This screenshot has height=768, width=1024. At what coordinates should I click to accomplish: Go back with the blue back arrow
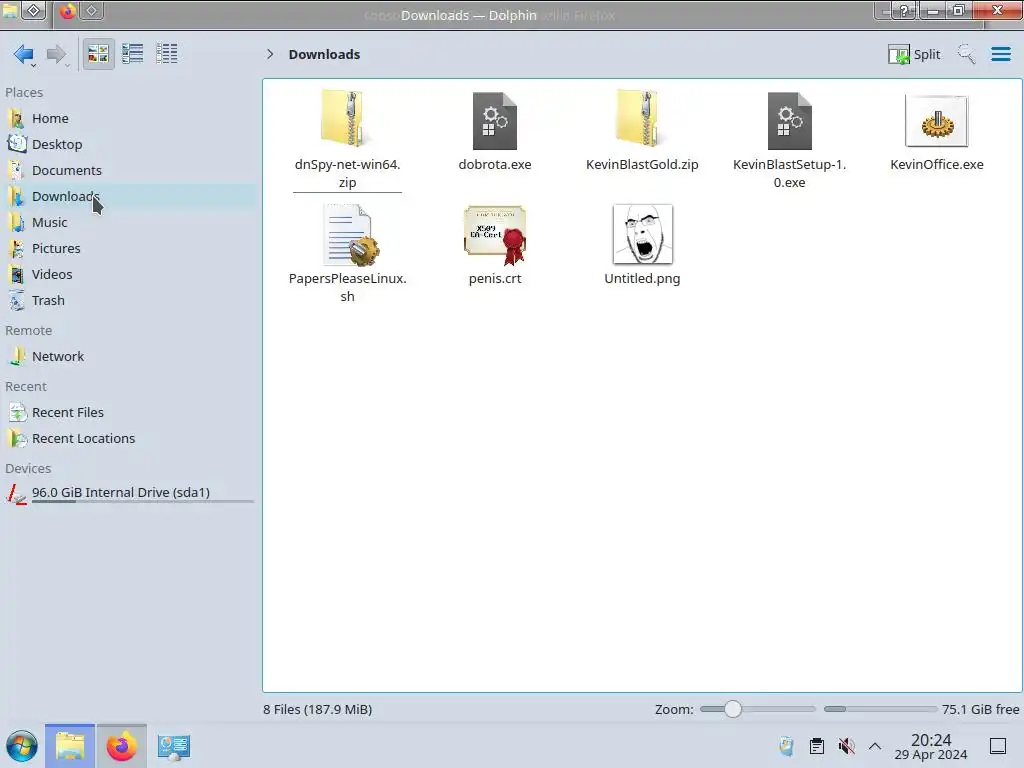click(x=24, y=54)
